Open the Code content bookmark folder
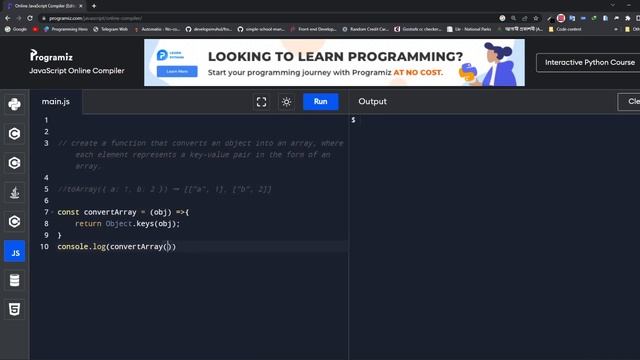The width and height of the screenshot is (640, 360). [x=565, y=29]
